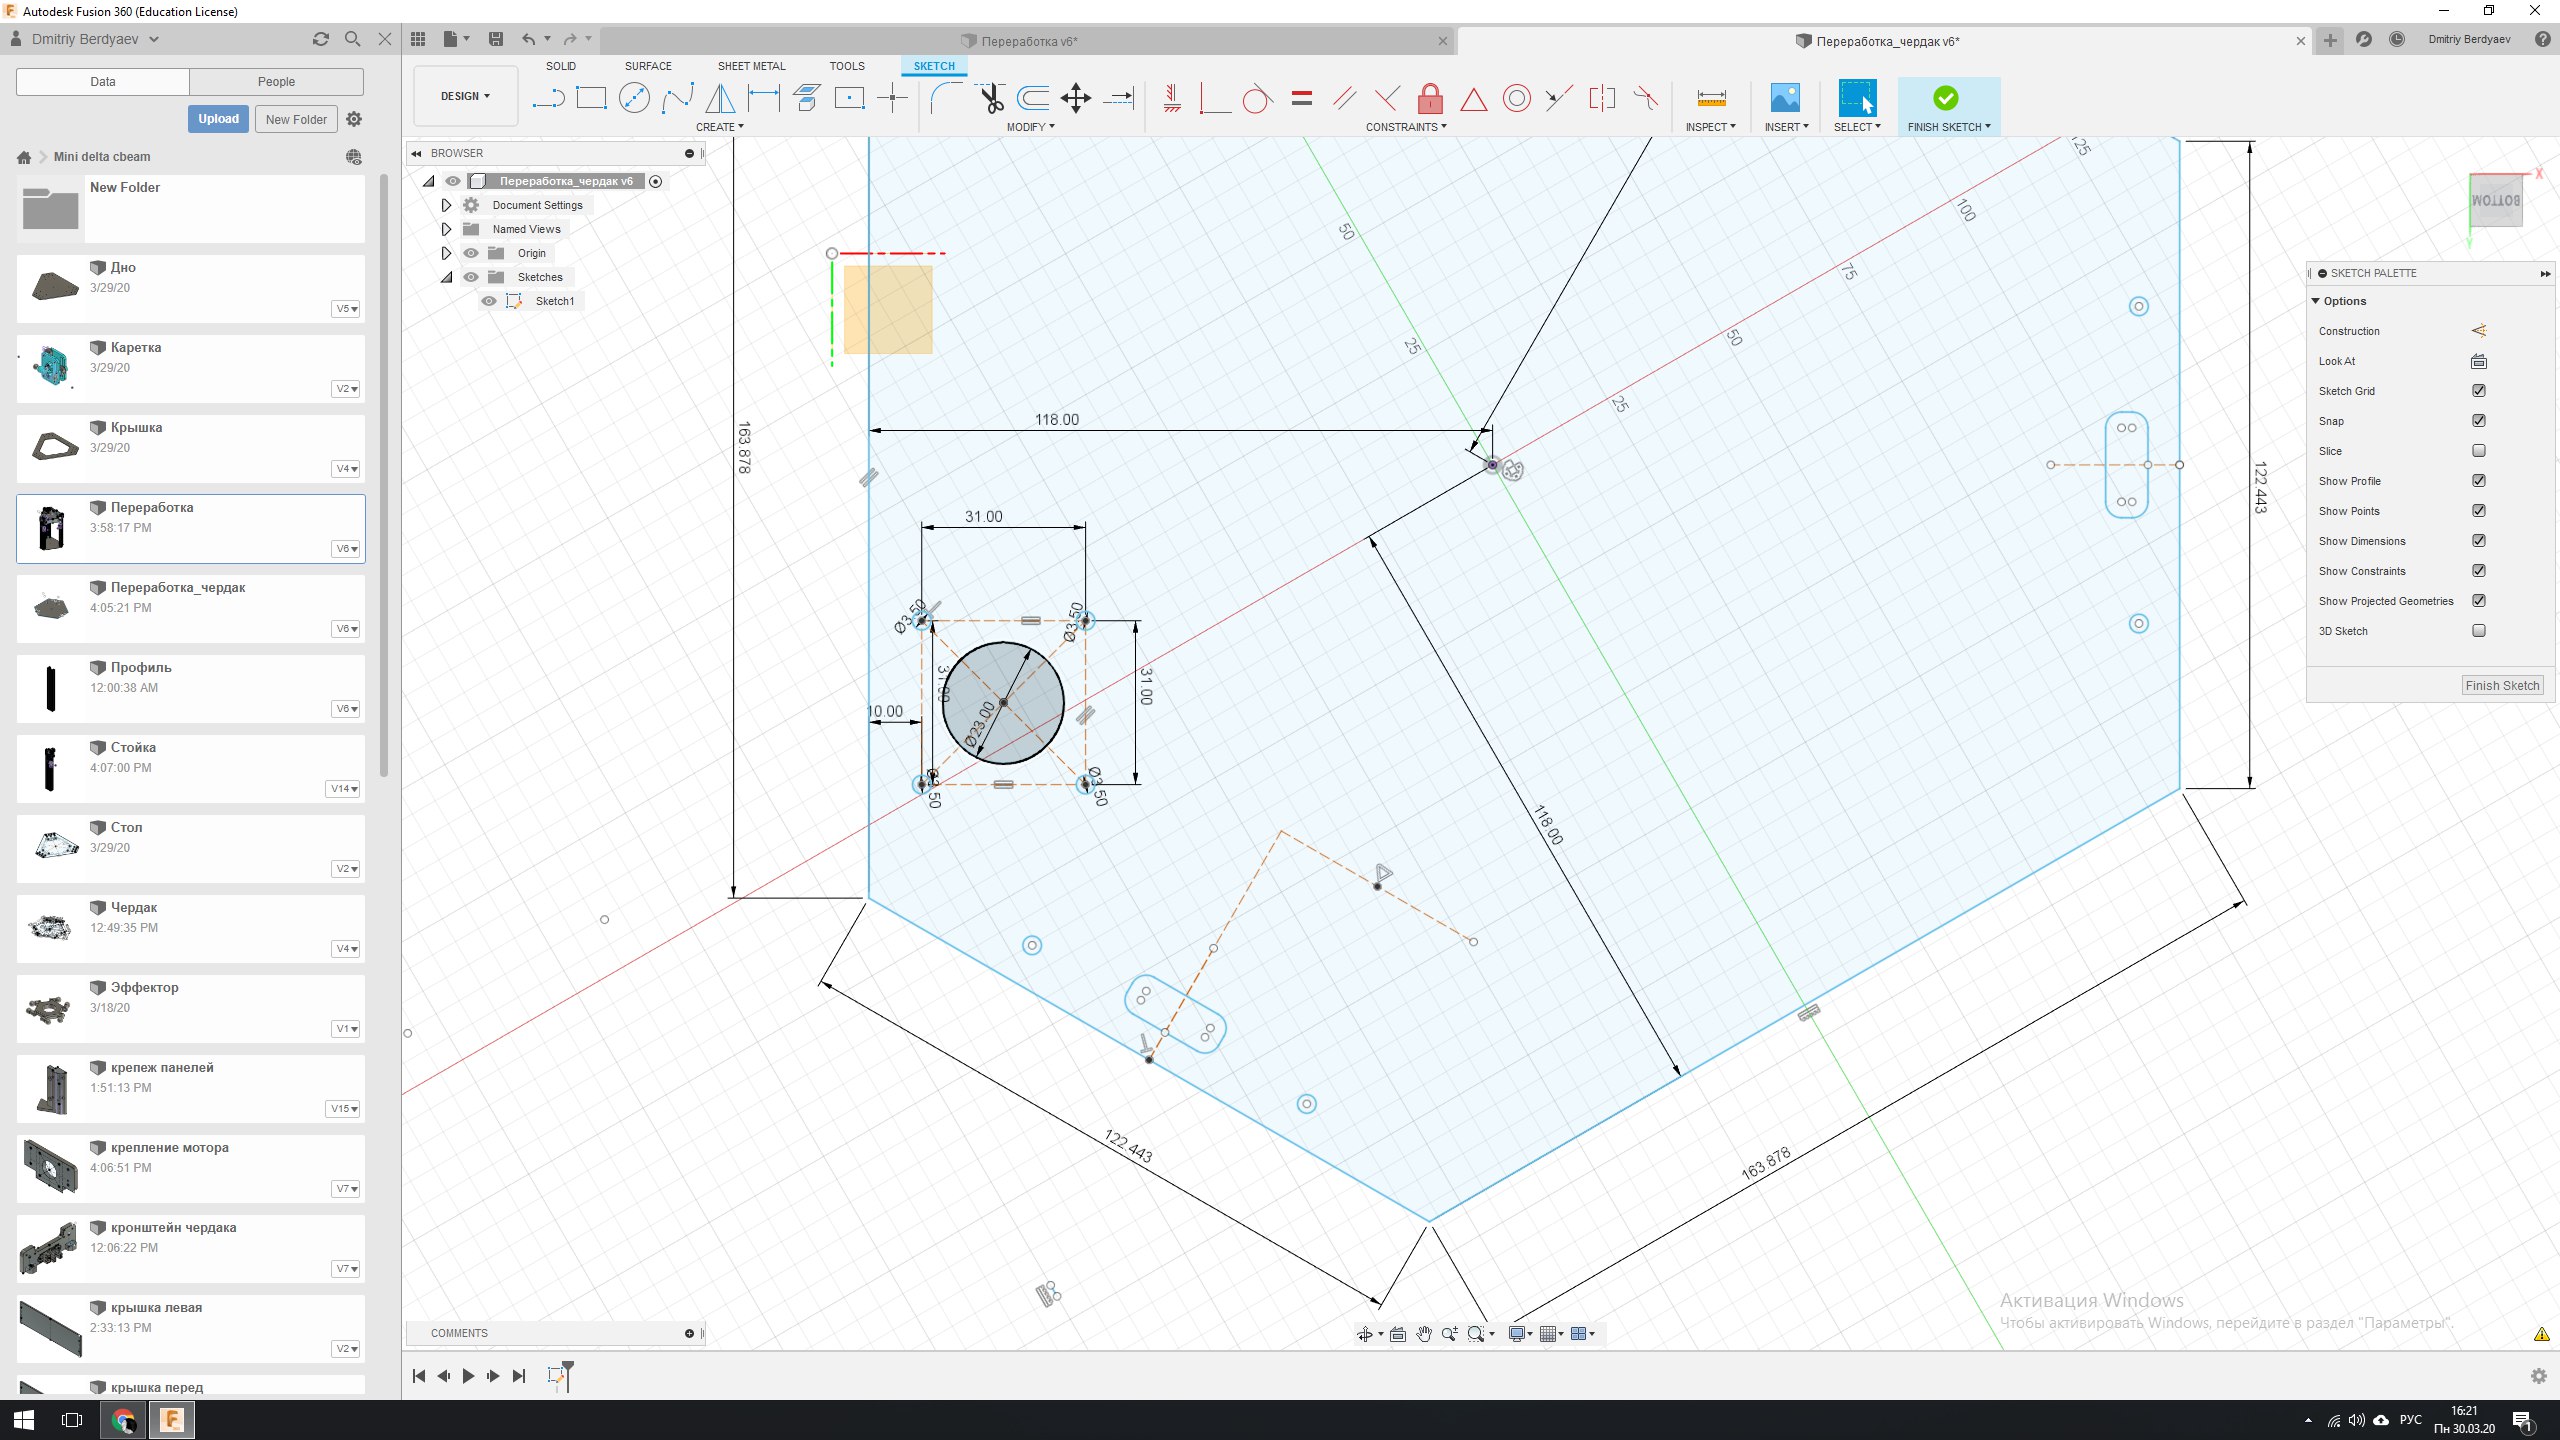The height and width of the screenshot is (1440, 2560).
Task: Enable the Slice checkbox
Action: pyautogui.click(x=2479, y=451)
